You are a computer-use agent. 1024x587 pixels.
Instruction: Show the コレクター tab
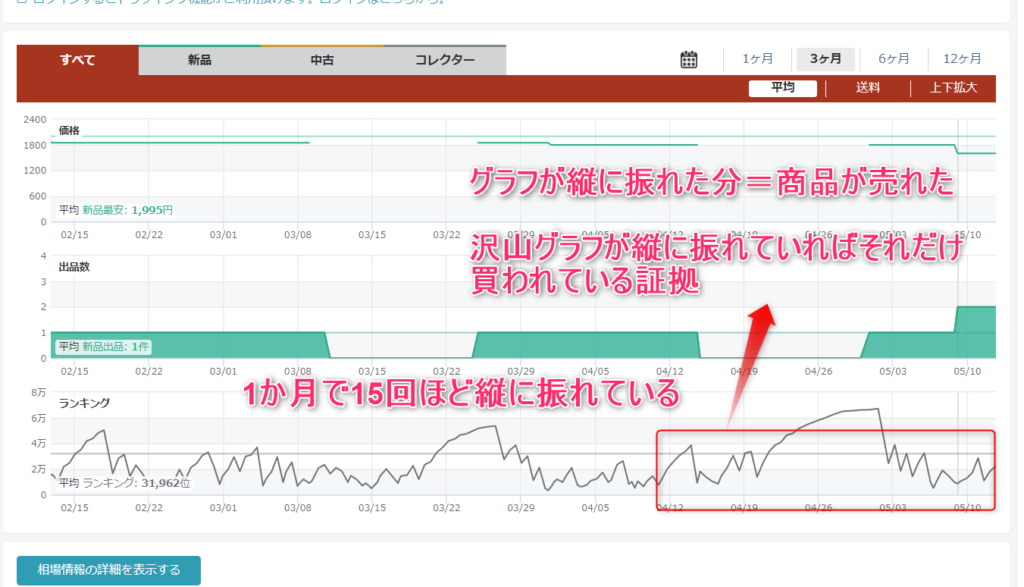point(445,60)
